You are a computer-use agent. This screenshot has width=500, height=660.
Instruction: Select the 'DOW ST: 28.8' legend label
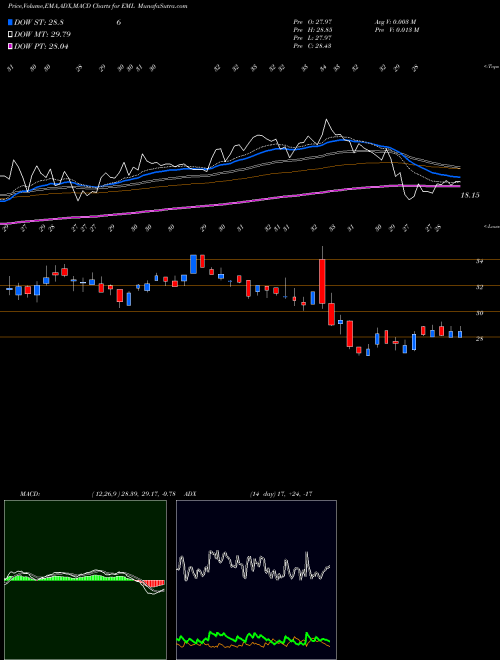point(39,22)
